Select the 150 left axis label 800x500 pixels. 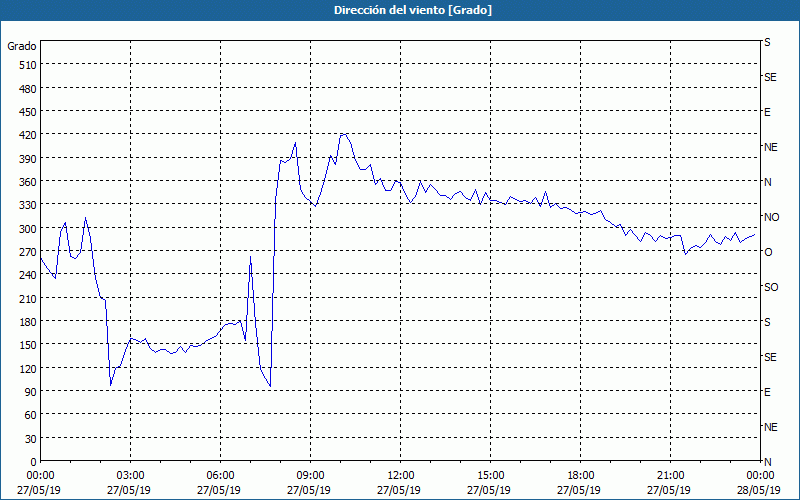click(28, 345)
